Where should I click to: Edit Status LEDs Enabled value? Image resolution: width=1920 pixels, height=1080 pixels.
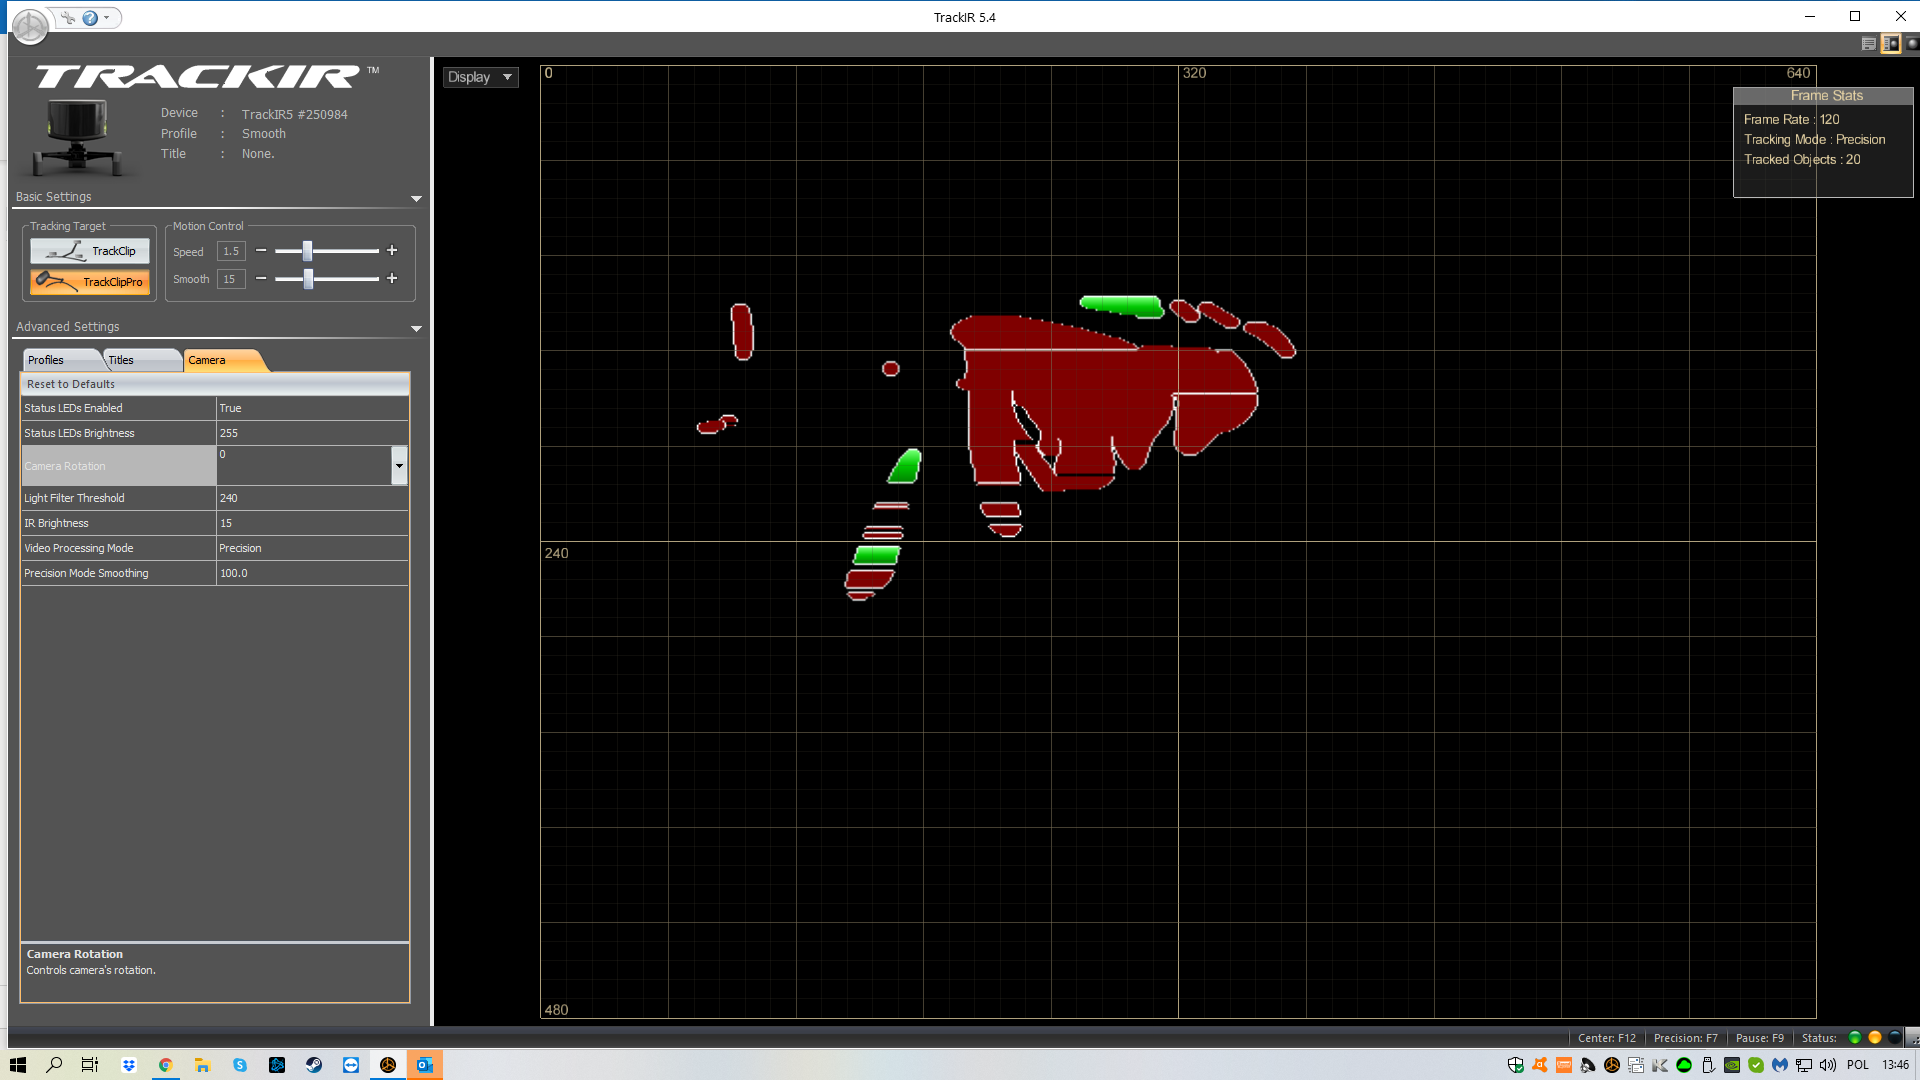tap(312, 408)
